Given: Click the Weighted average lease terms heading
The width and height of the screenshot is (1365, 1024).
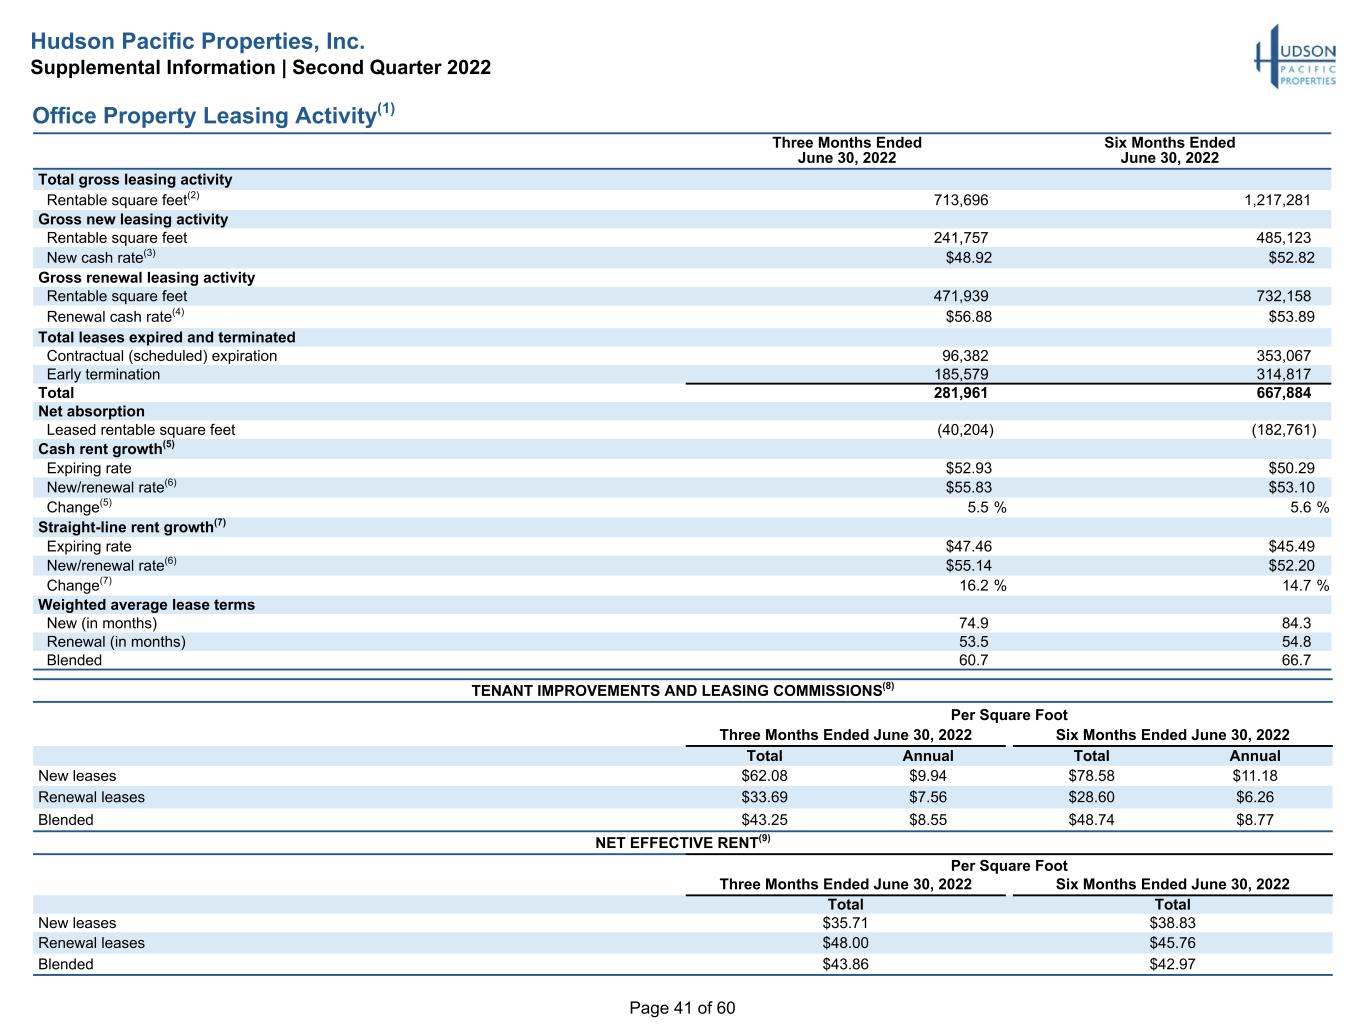Looking at the screenshot, I should click(x=146, y=605).
